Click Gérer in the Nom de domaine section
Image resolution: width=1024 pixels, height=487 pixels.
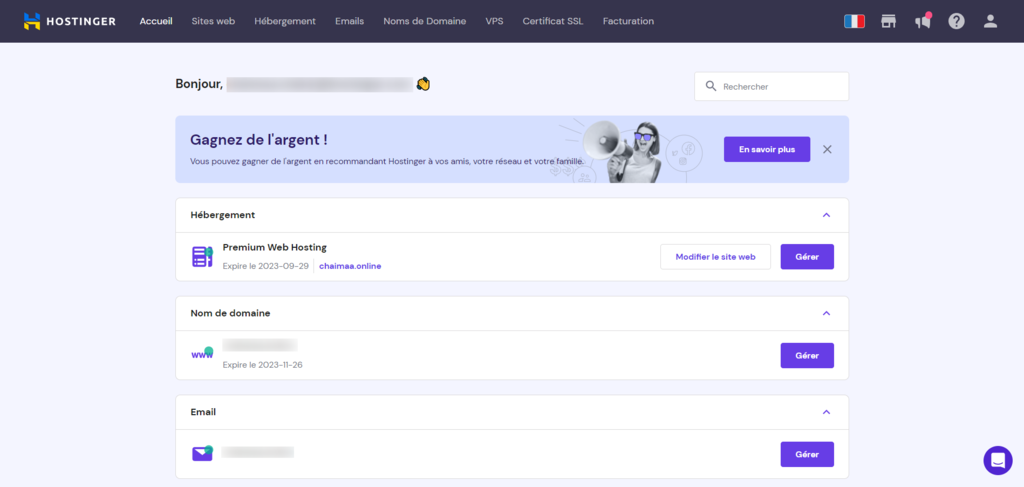click(807, 356)
